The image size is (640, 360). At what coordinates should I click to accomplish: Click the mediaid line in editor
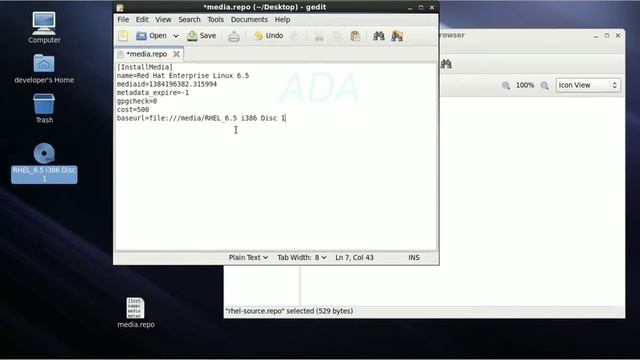pyautogui.click(x=167, y=84)
